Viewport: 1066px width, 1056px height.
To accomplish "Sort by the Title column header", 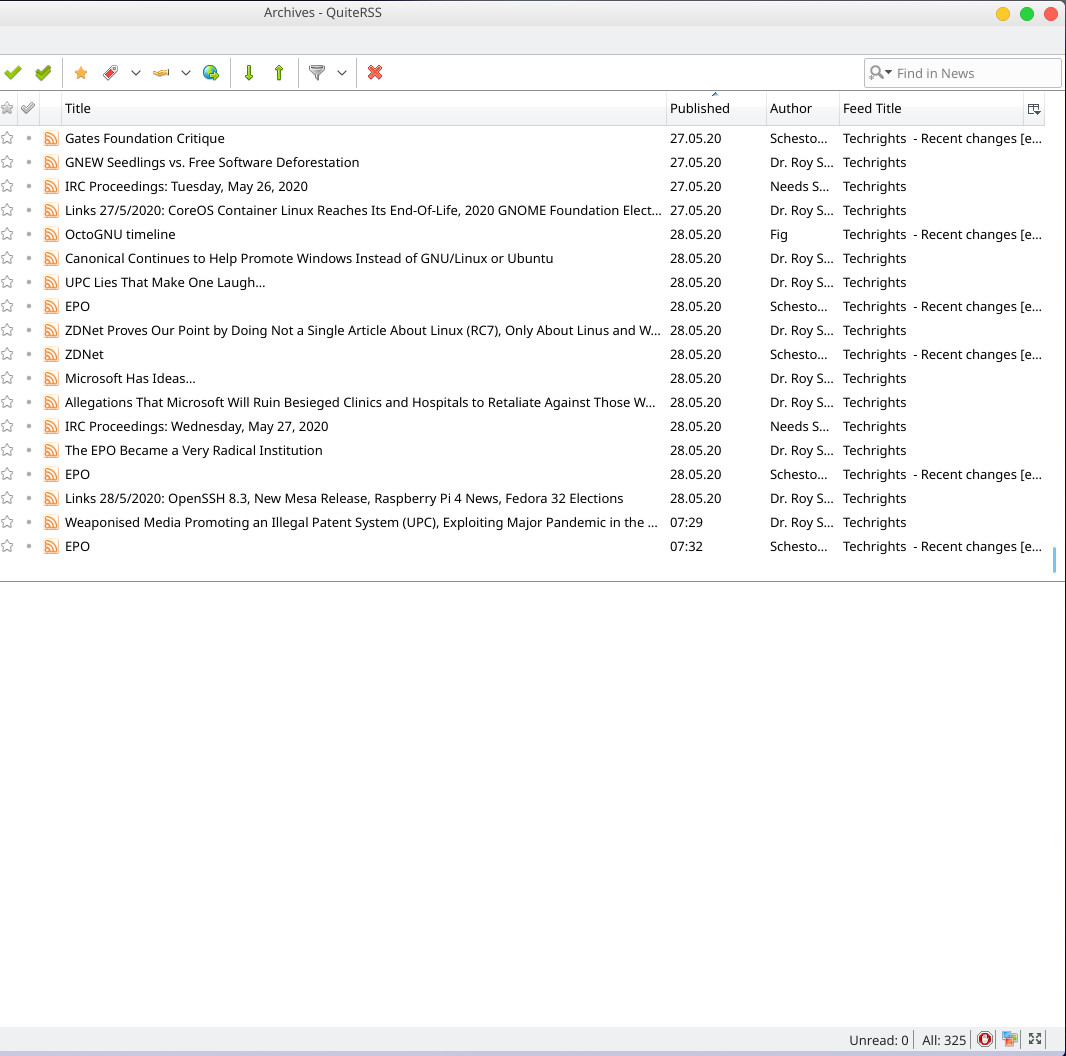I will (364, 109).
